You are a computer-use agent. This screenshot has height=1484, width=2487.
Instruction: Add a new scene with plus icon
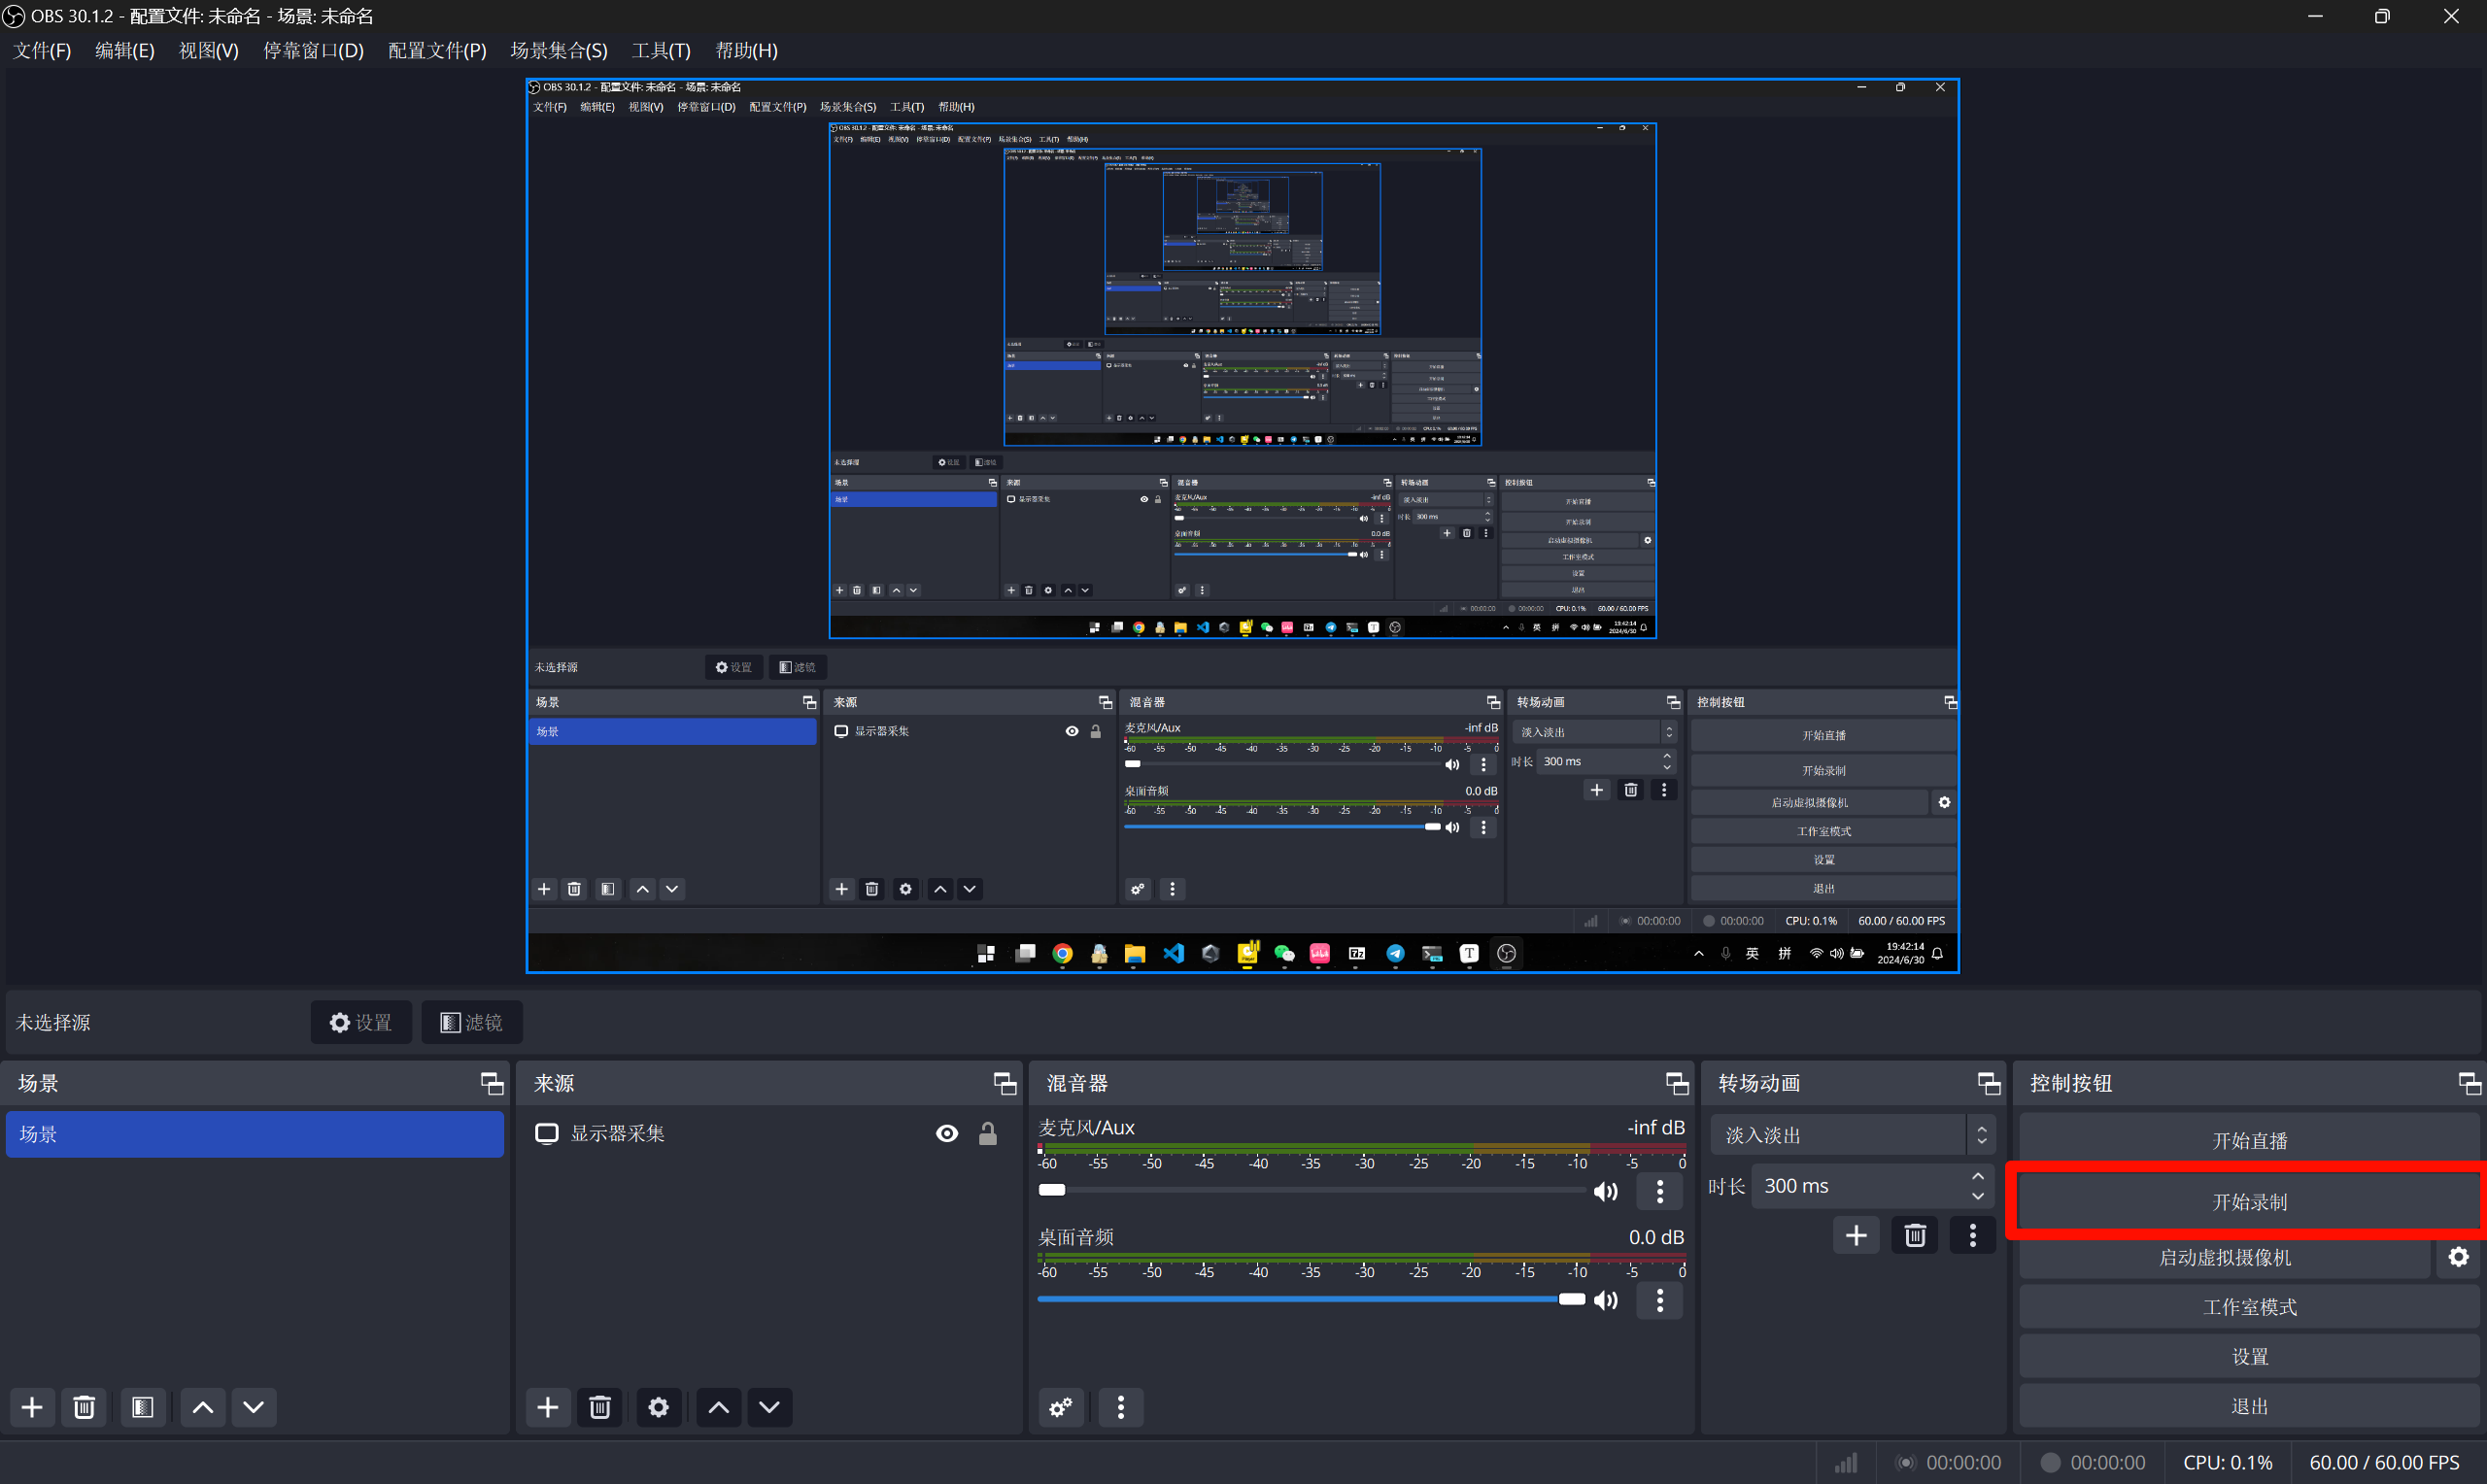[32, 1407]
